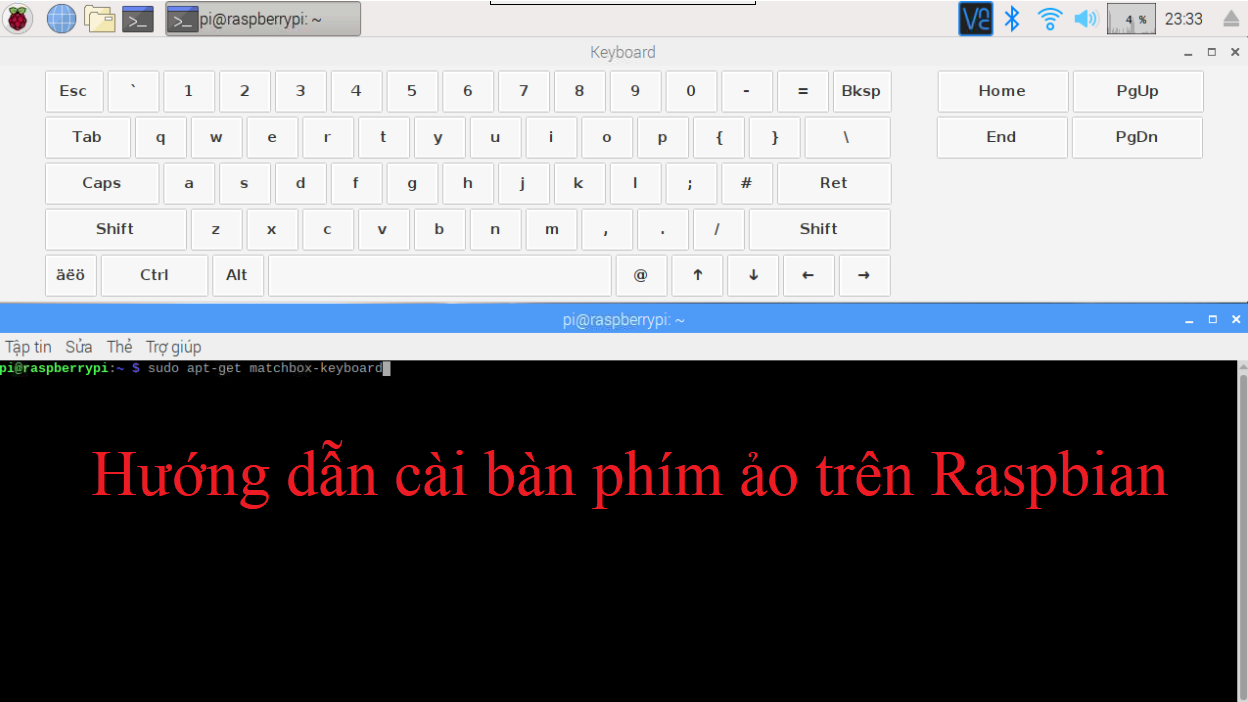Toggle the left Shift key

click(115, 229)
